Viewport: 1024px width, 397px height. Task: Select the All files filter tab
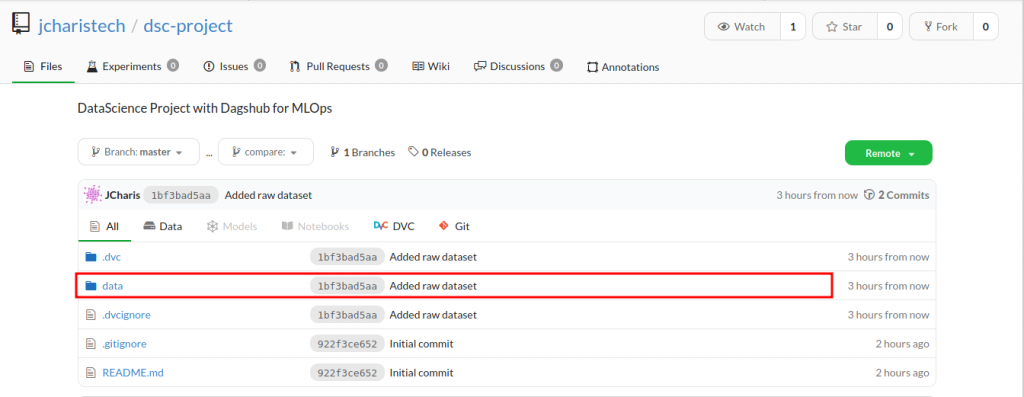tap(104, 226)
